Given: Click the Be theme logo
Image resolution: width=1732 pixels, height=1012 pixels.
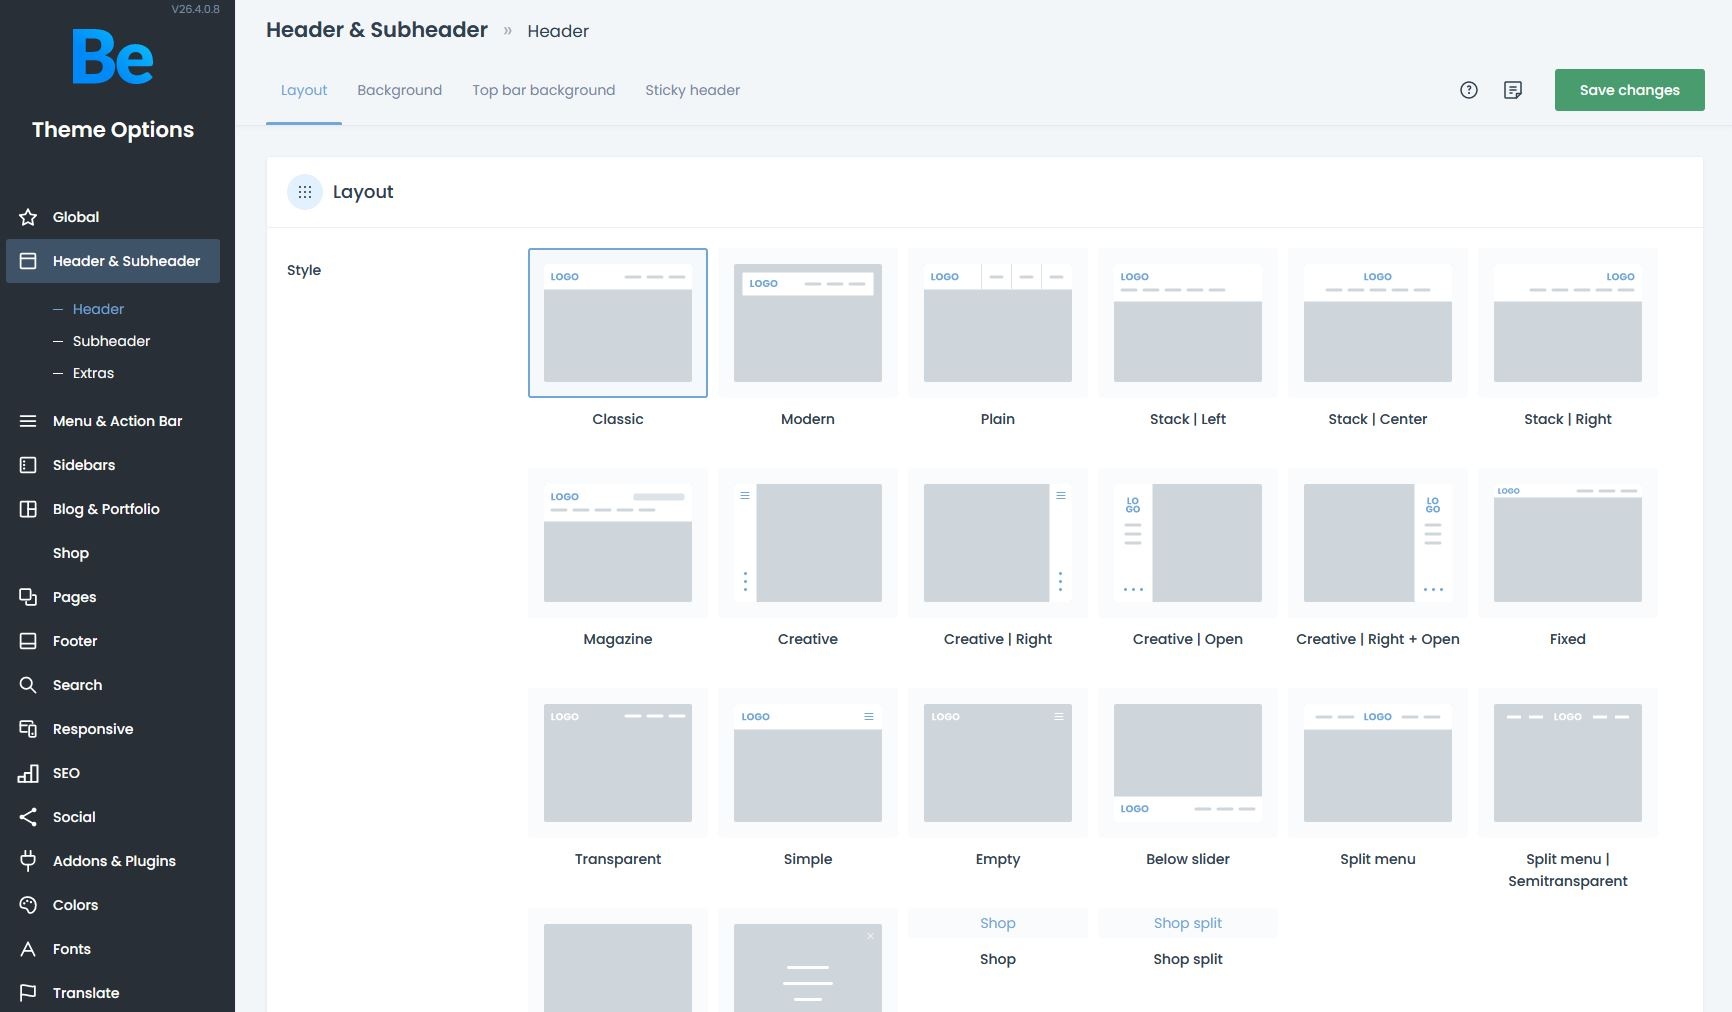Looking at the screenshot, I should 113,57.
